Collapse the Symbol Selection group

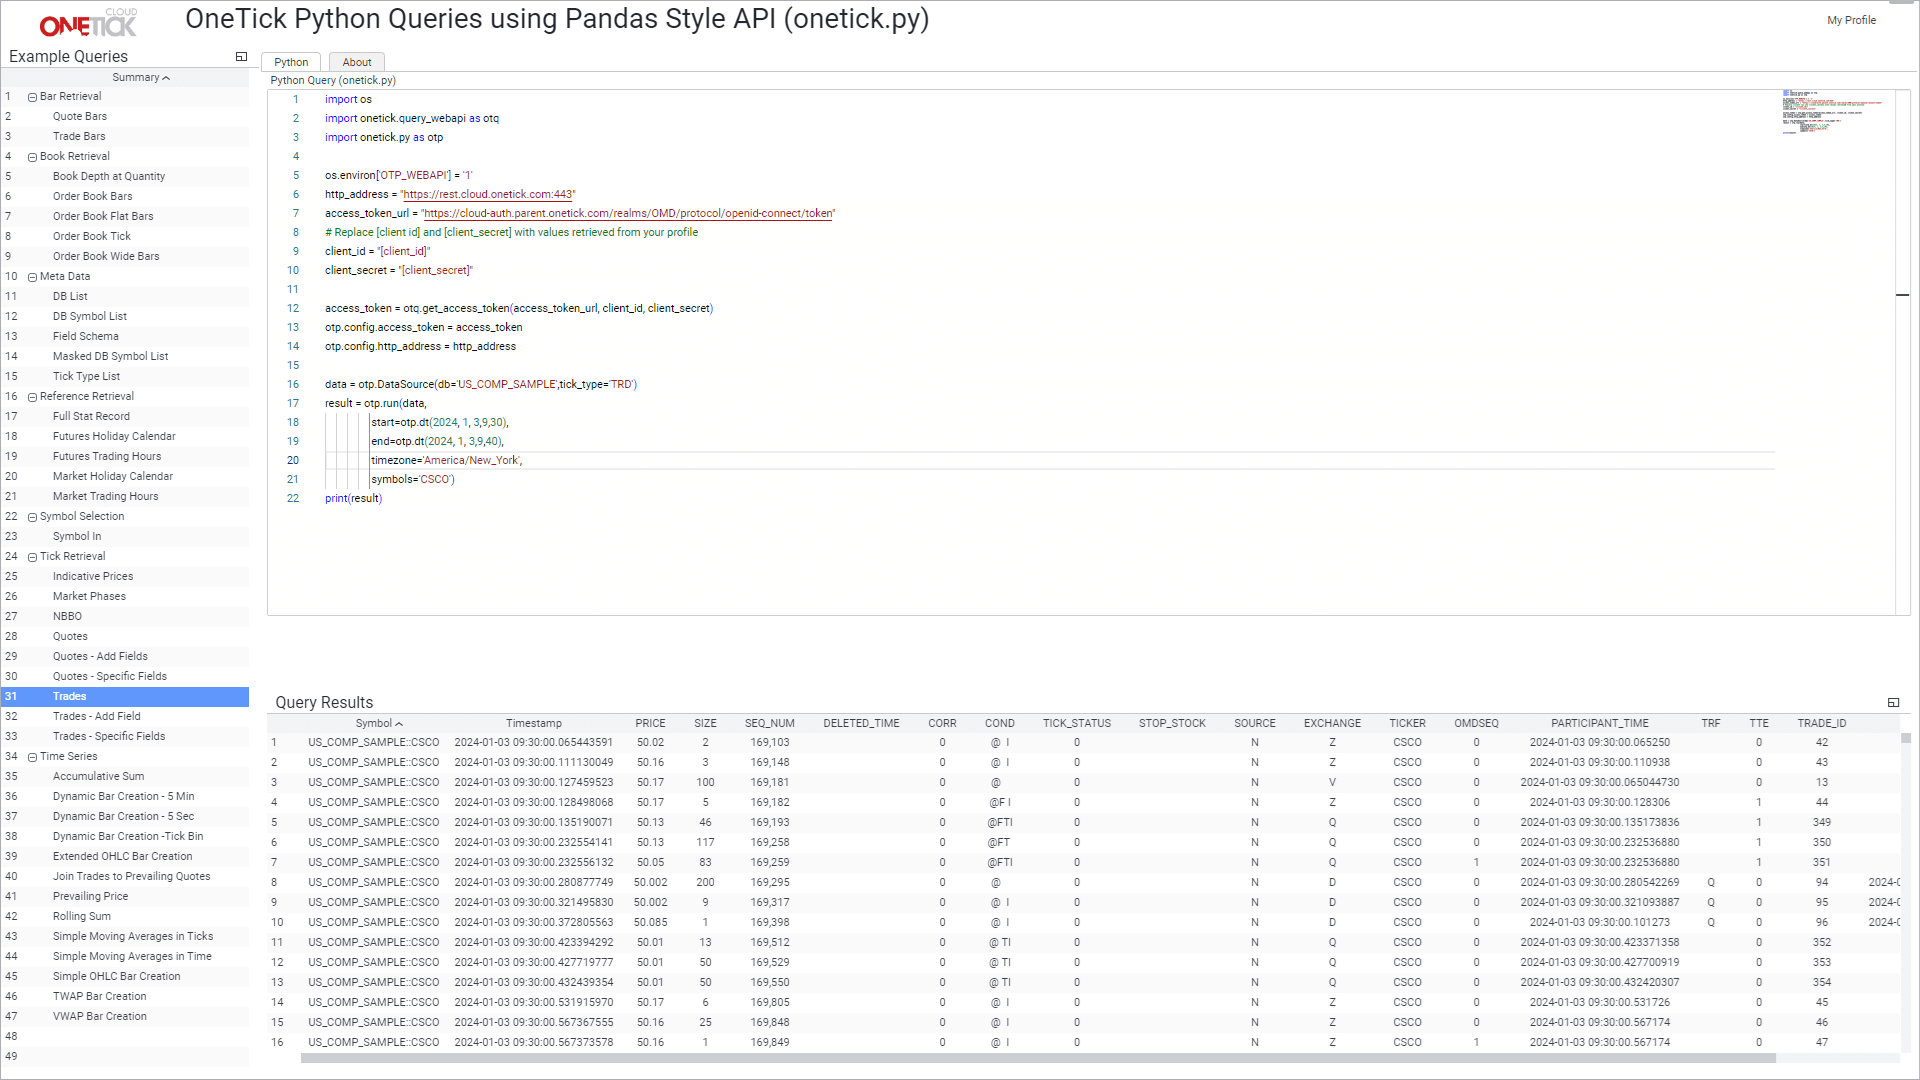click(33, 517)
